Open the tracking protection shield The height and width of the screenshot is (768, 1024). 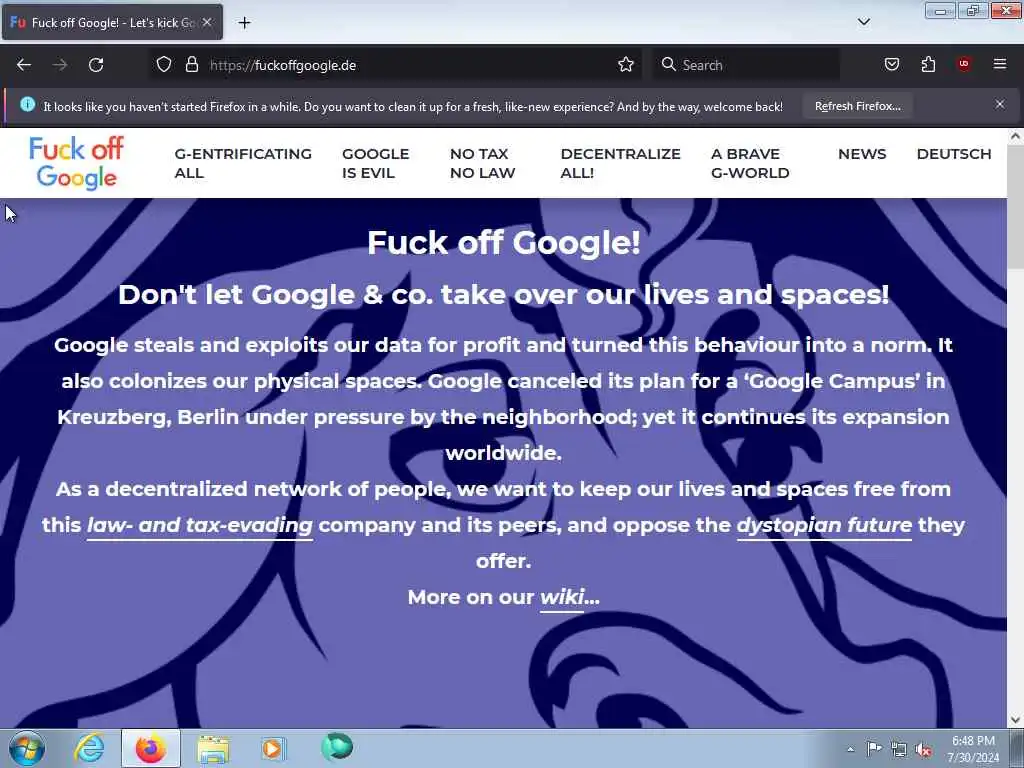point(164,65)
